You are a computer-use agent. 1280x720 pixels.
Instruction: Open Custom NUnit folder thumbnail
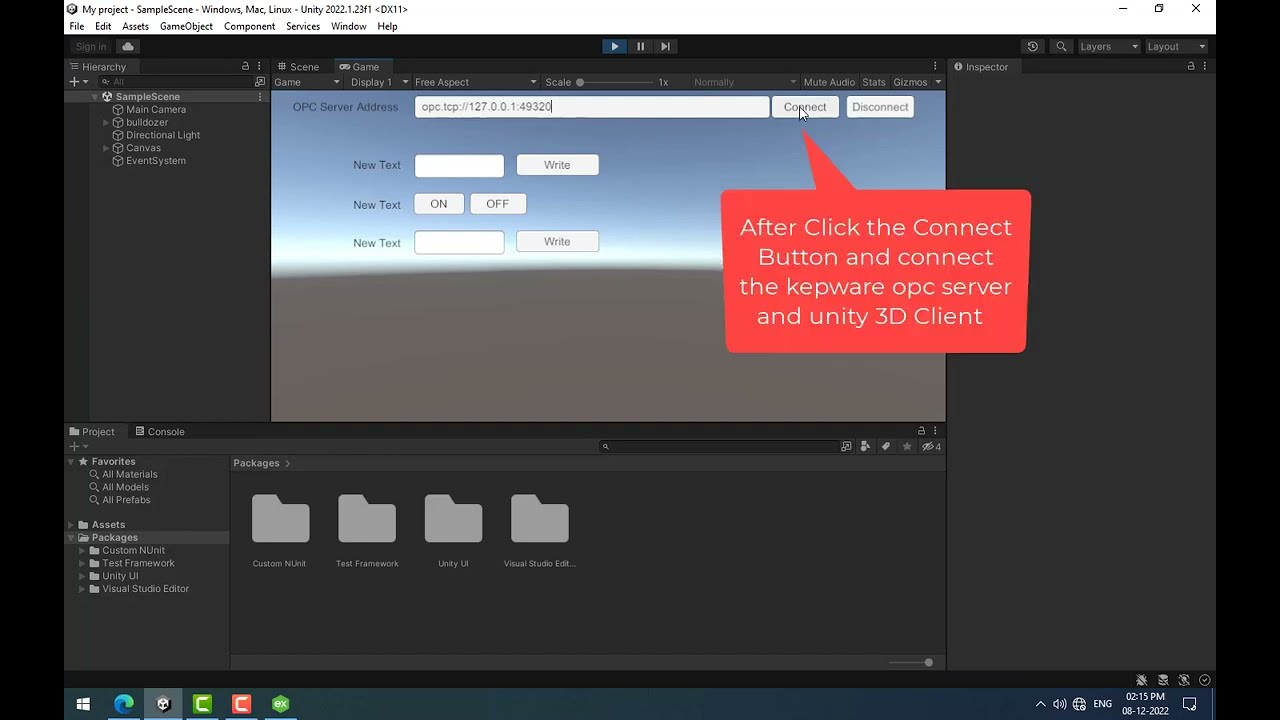(280, 519)
